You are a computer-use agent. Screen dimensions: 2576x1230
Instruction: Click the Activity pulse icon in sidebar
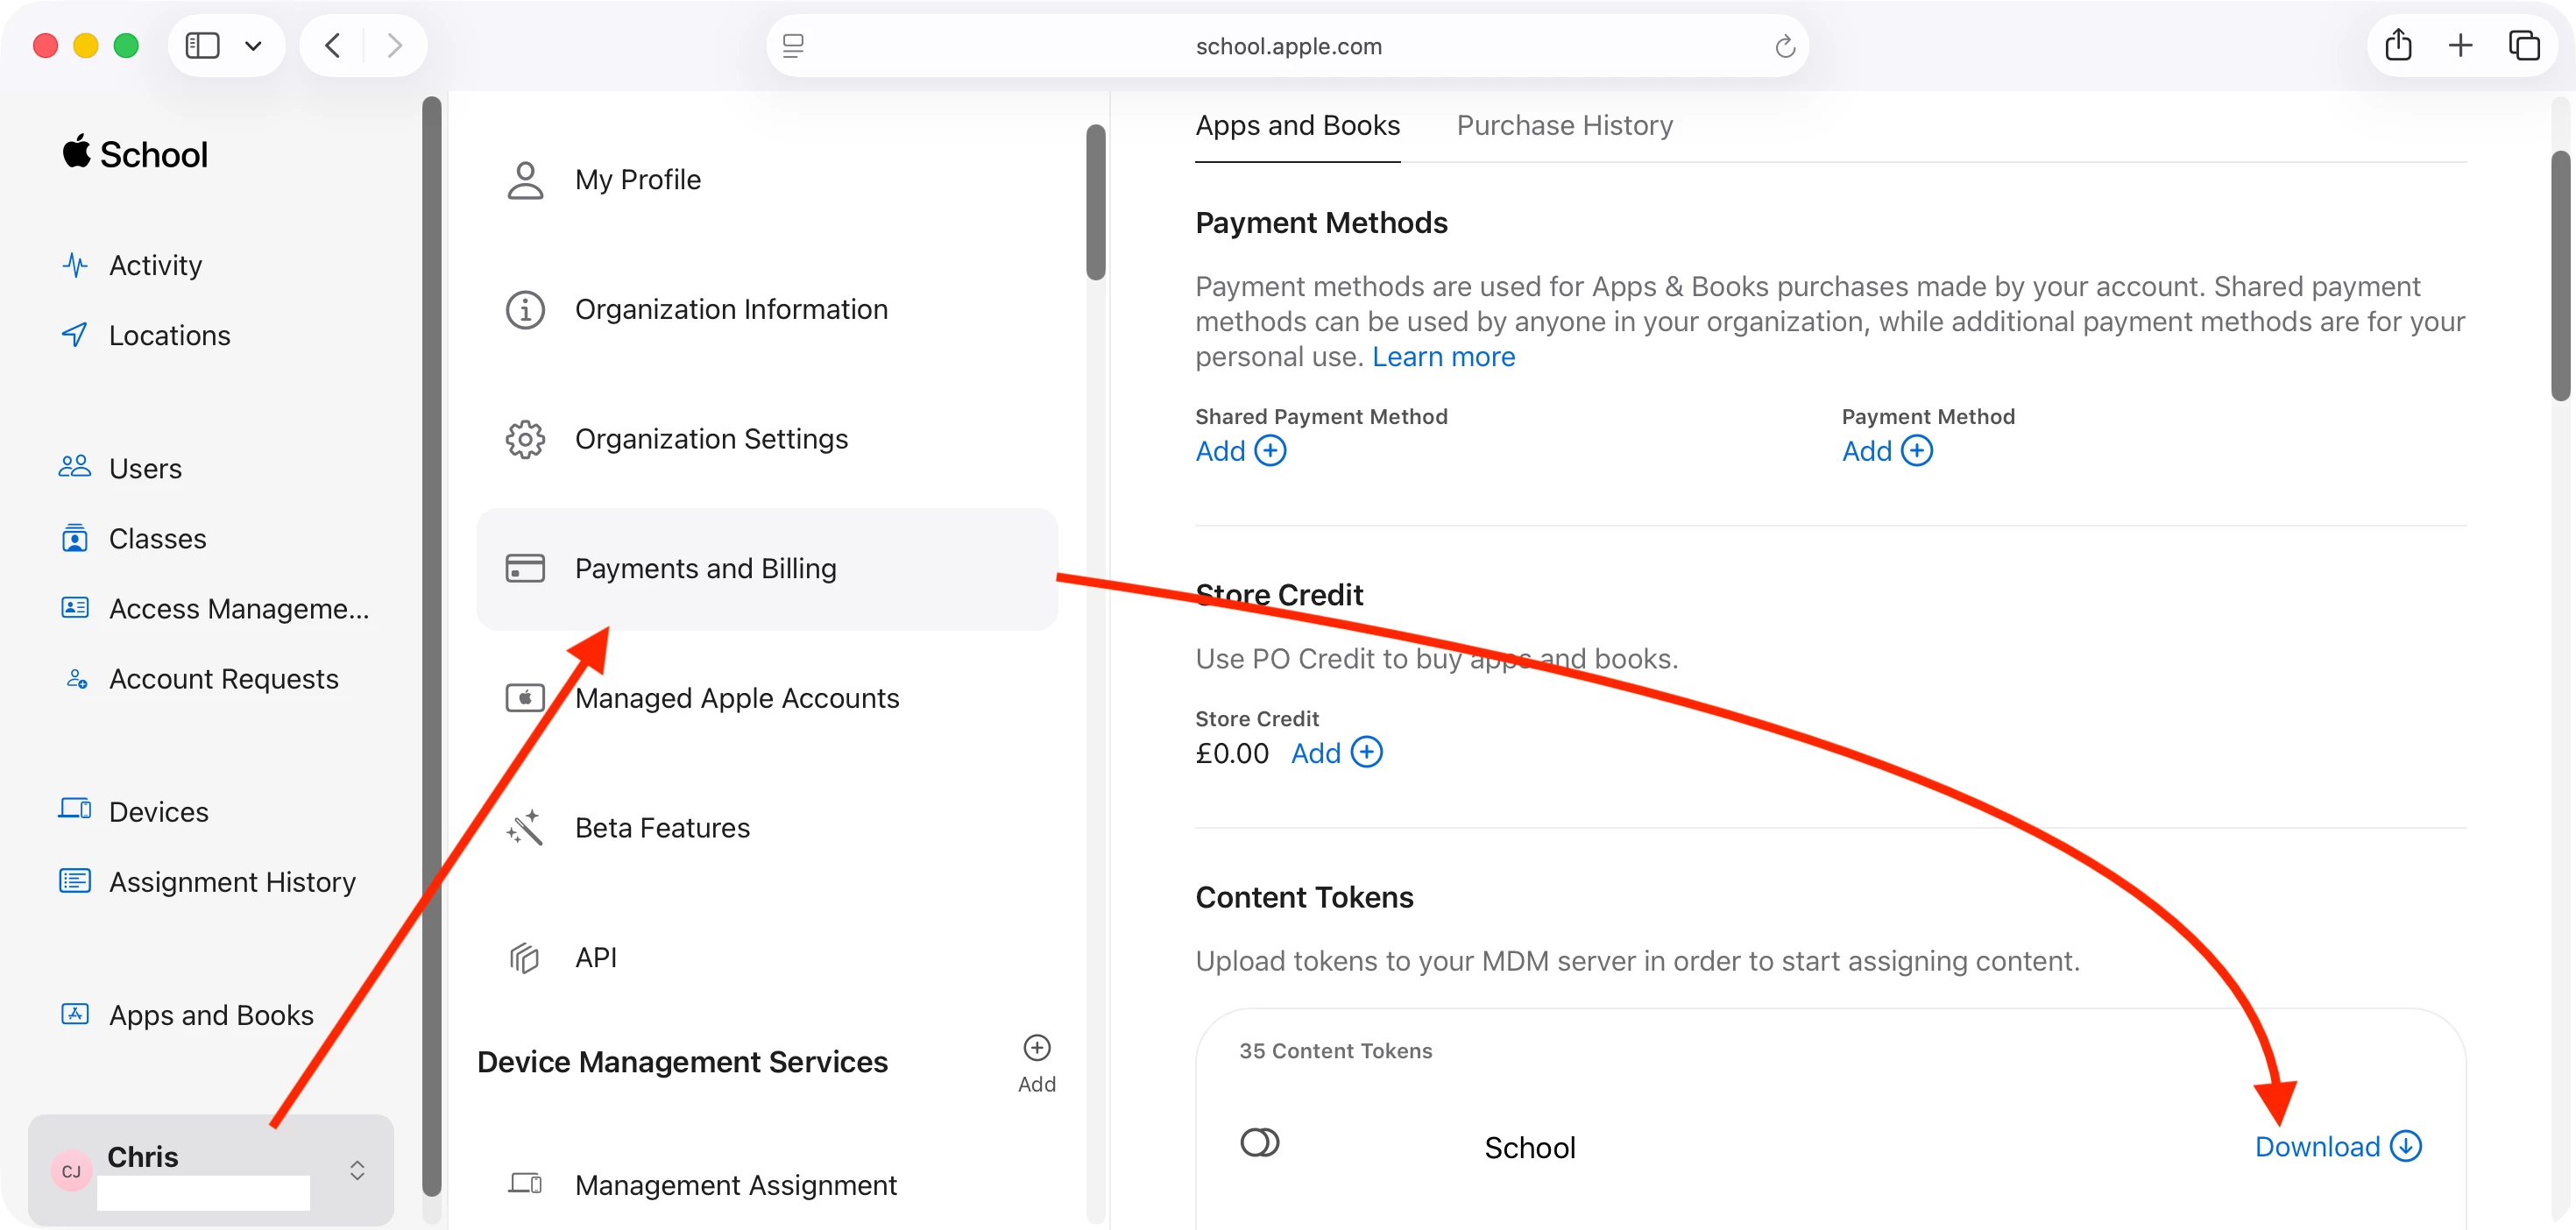pyautogui.click(x=75, y=265)
